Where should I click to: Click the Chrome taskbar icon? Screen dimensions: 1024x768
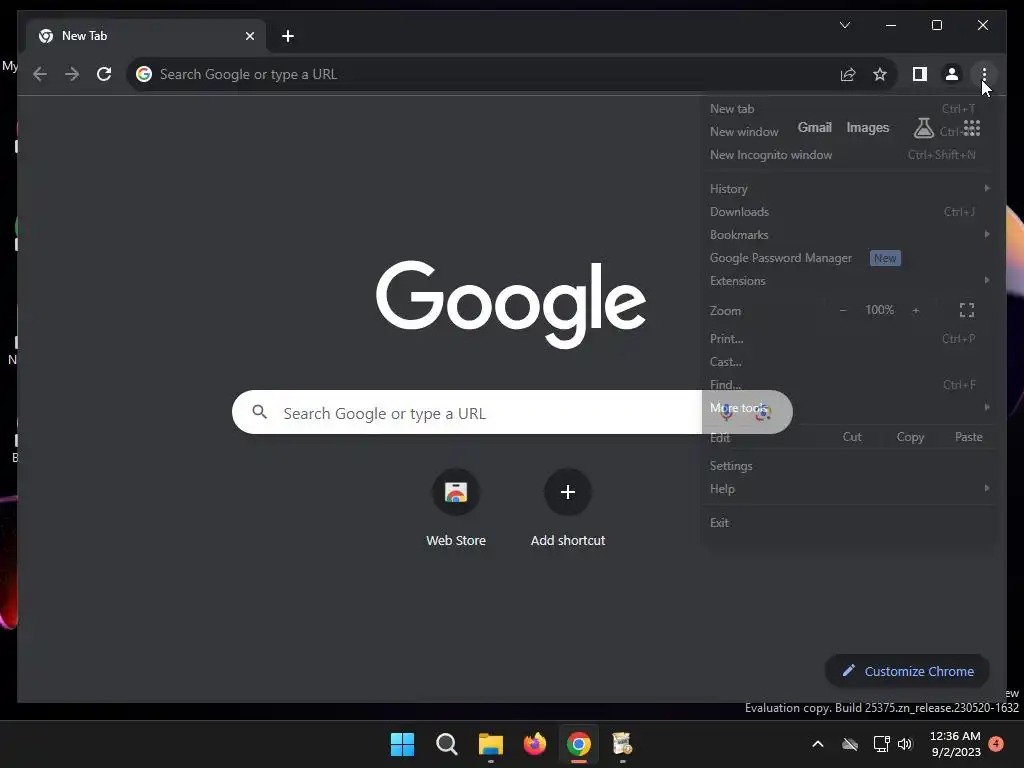point(579,744)
